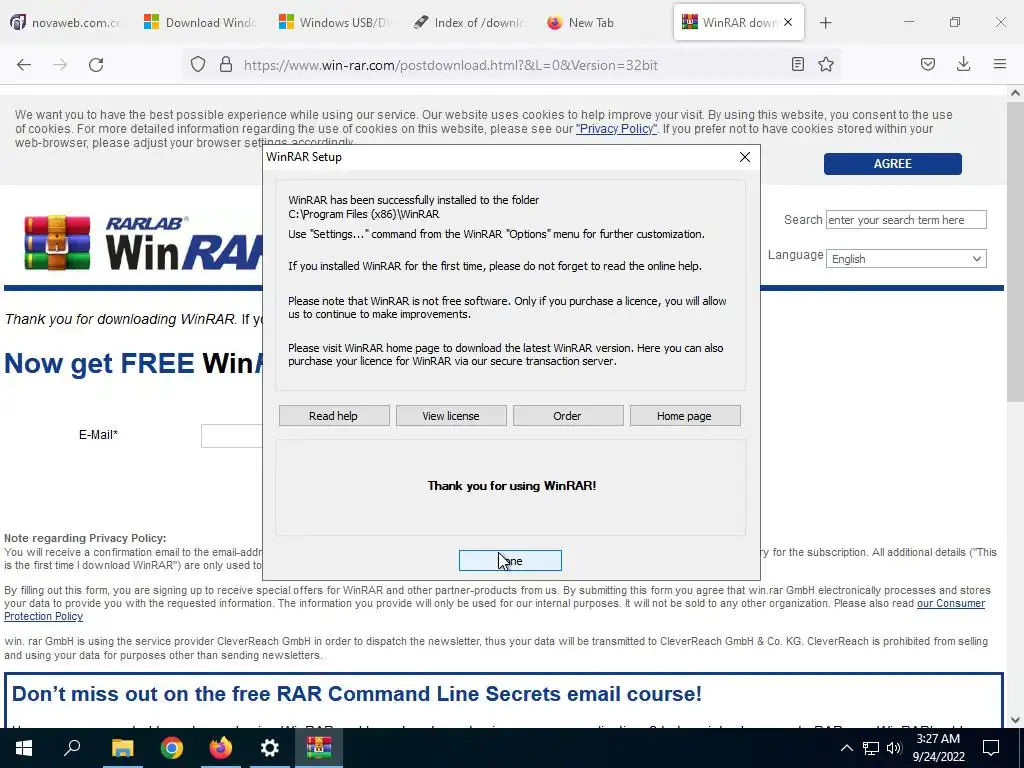
Task: Toggle reader view icon in the address bar
Action: pos(797,64)
